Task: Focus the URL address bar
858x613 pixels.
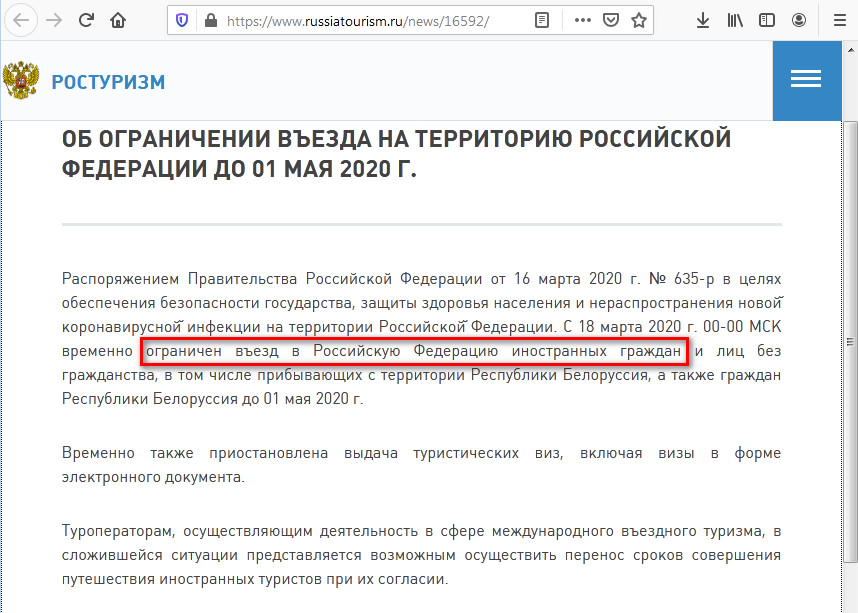Action: tap(358, 21)
